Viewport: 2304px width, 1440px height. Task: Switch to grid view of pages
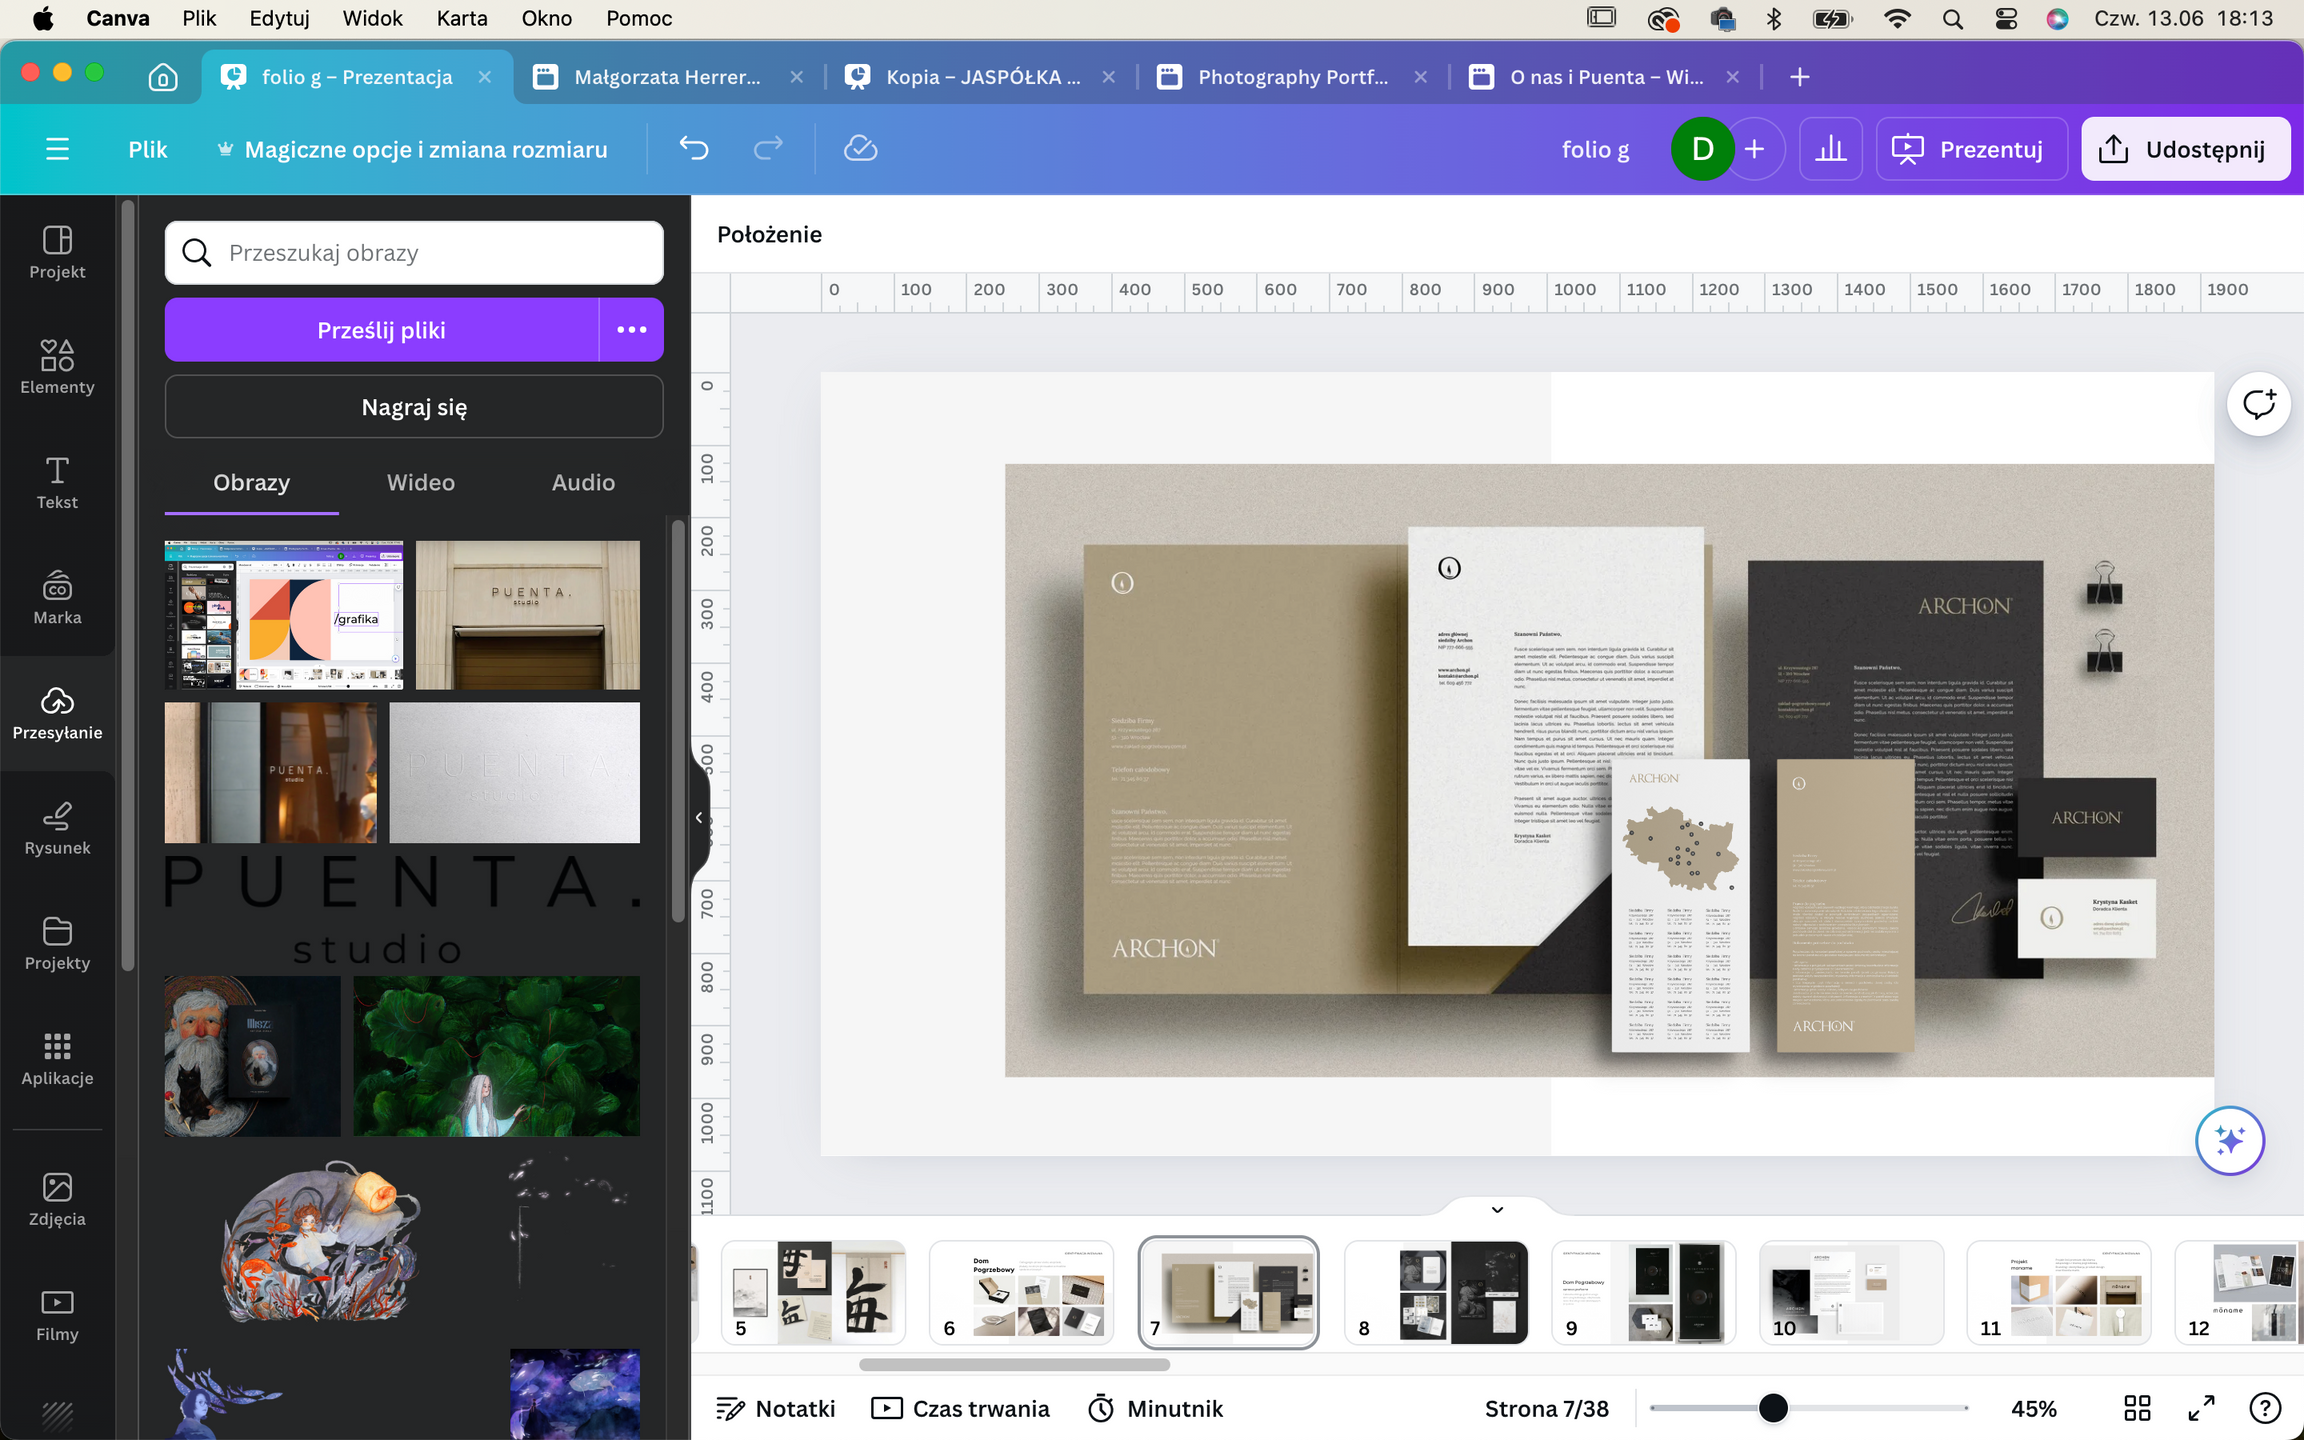pos(2137,1408)
